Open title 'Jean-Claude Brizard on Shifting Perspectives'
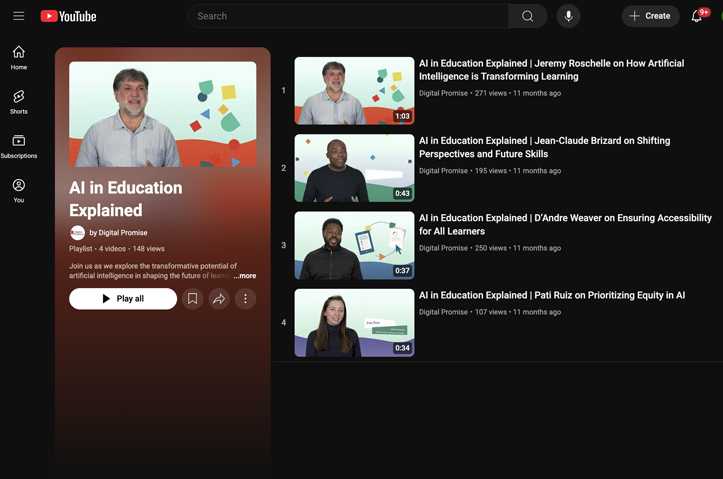This screenshot has width=723, height=479. click(545, 147)
